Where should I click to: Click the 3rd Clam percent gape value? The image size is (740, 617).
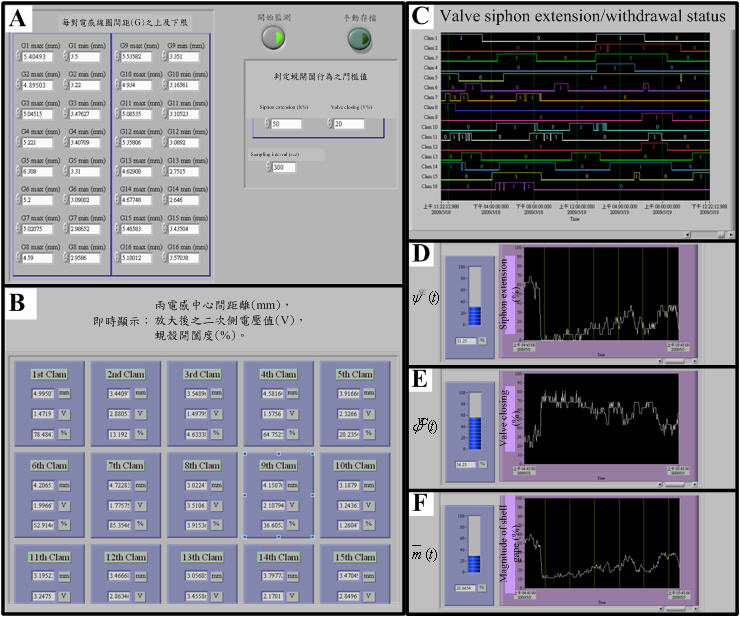[x=196, y=433]
